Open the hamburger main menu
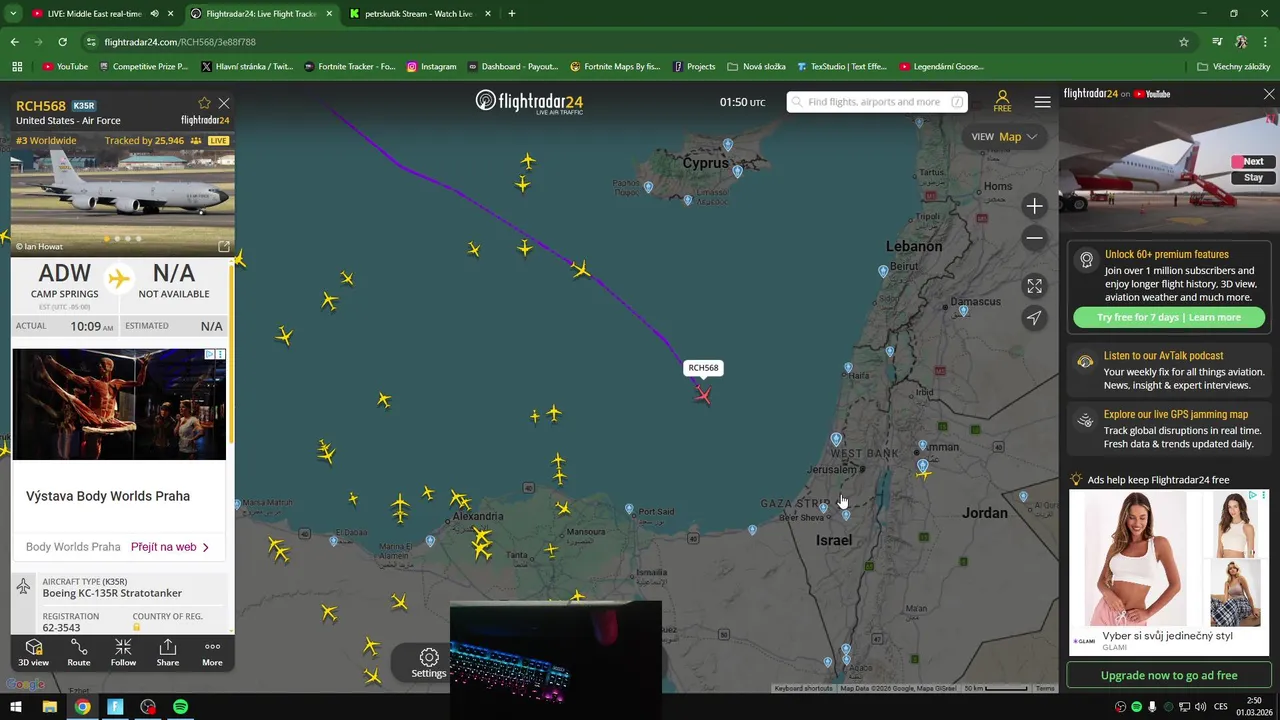The width and height of the screenshot is (1280, 720). pos(1042,102)
